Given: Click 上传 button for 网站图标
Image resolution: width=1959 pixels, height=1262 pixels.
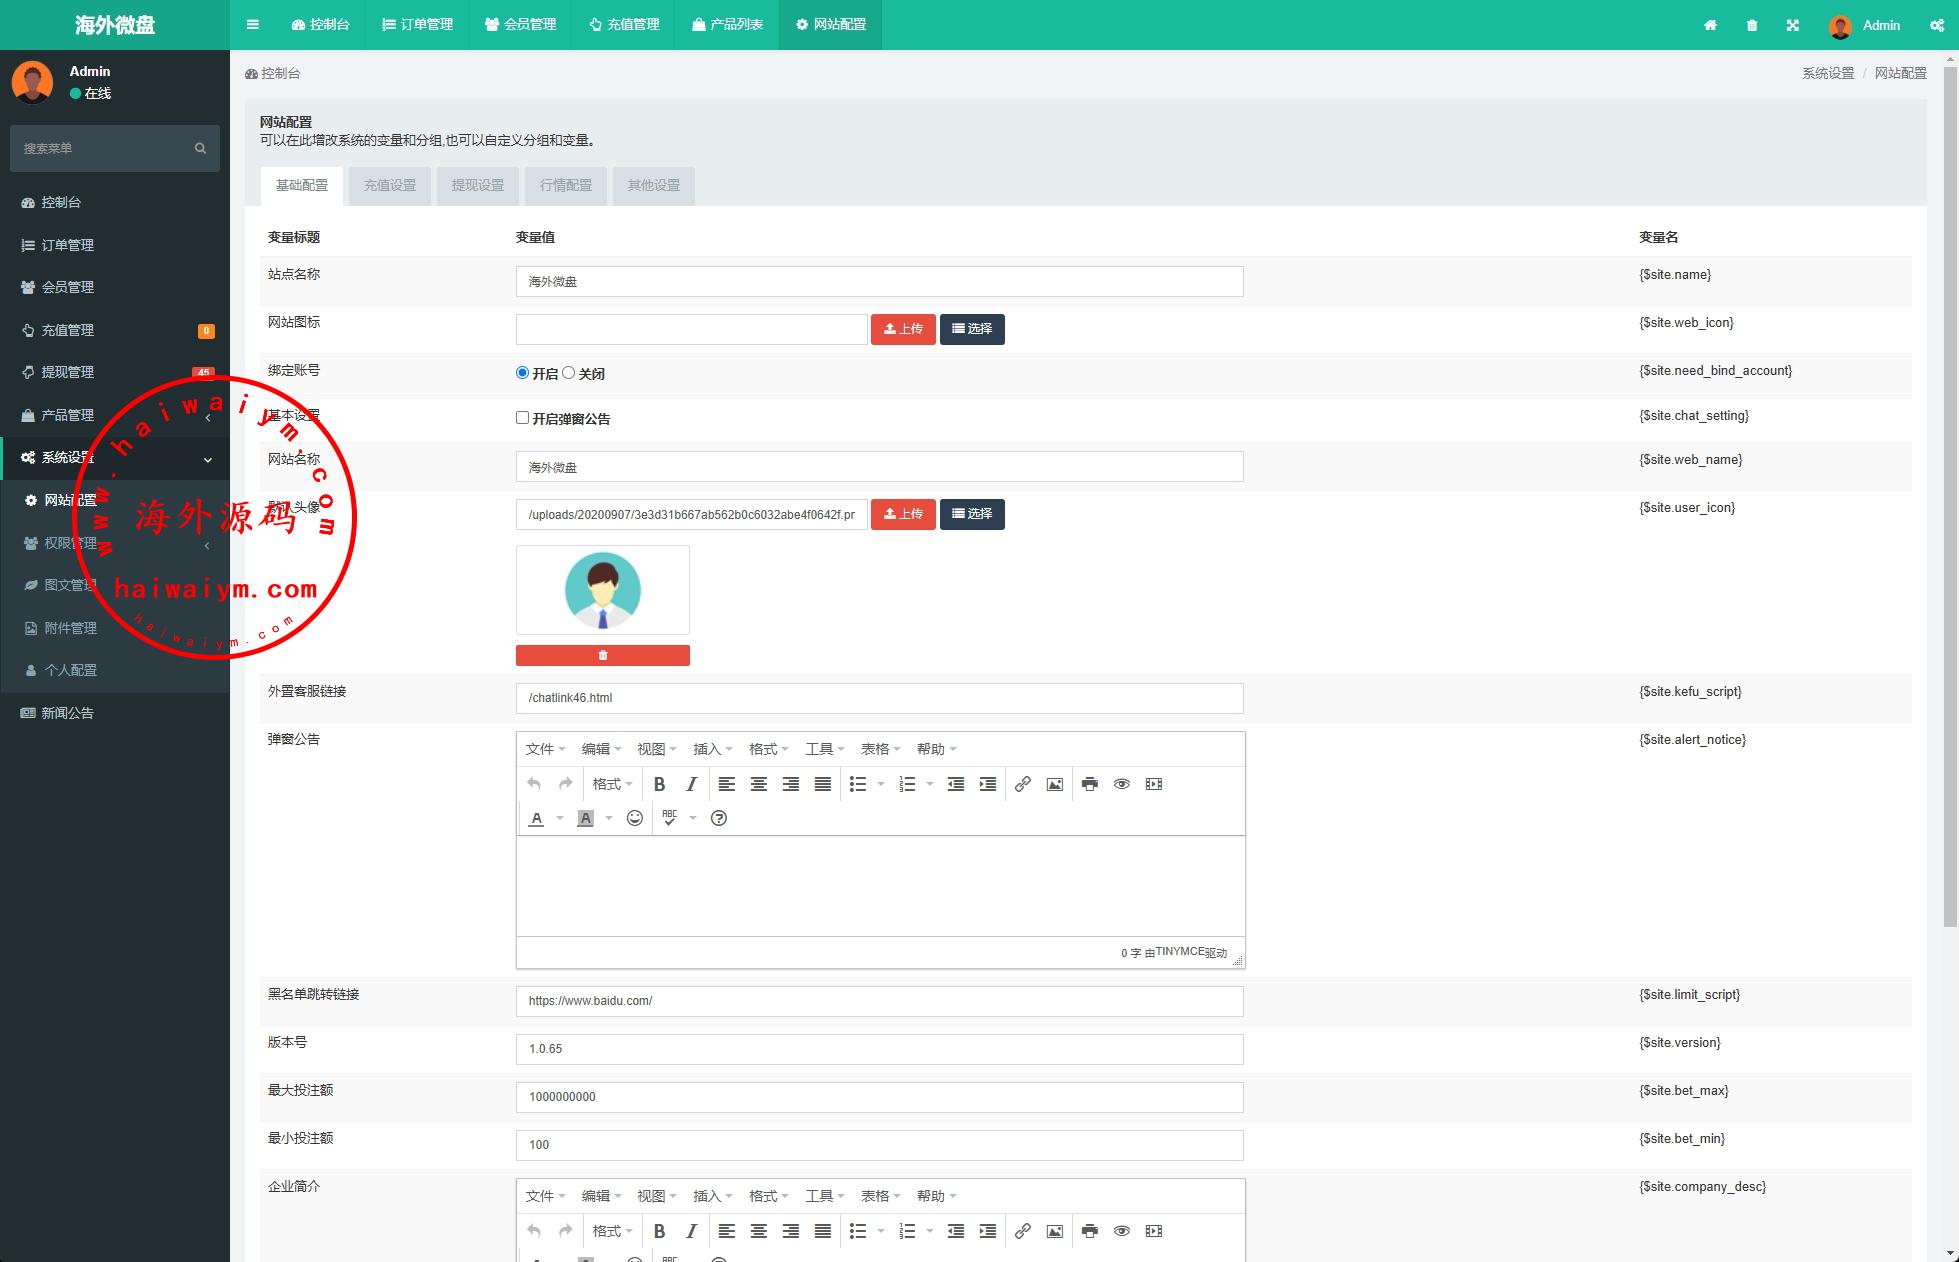Looking at the screenshot, I should pyautogui.click(x=903, y=329).
